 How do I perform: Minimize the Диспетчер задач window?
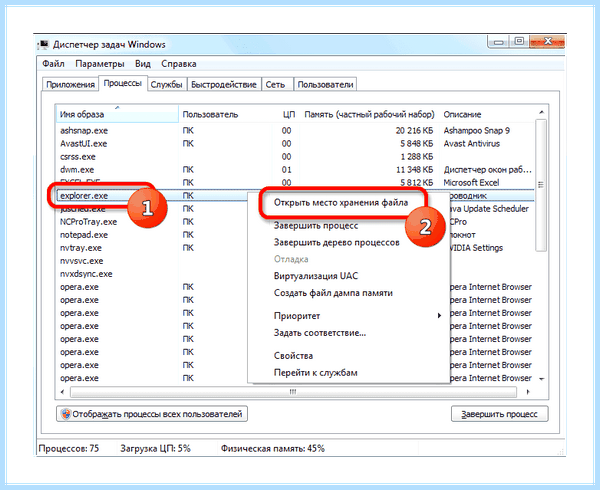[499, 42]
